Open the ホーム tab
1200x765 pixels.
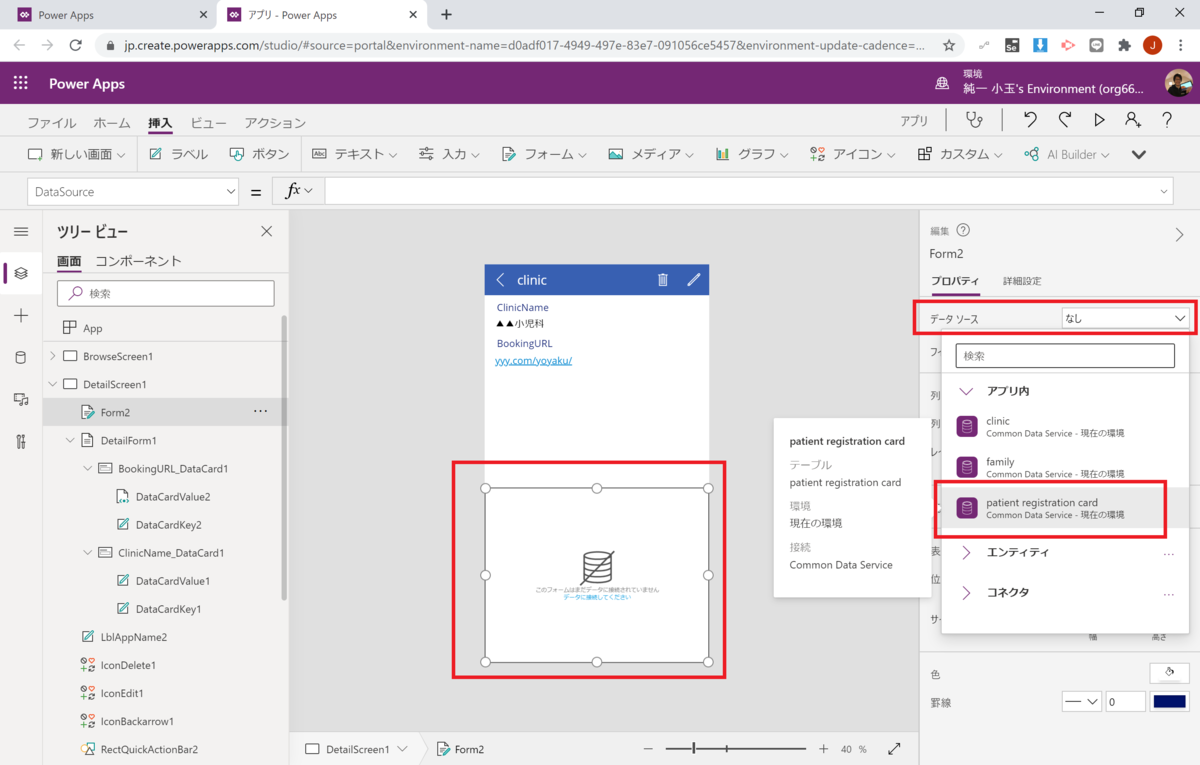coord(112,123)
